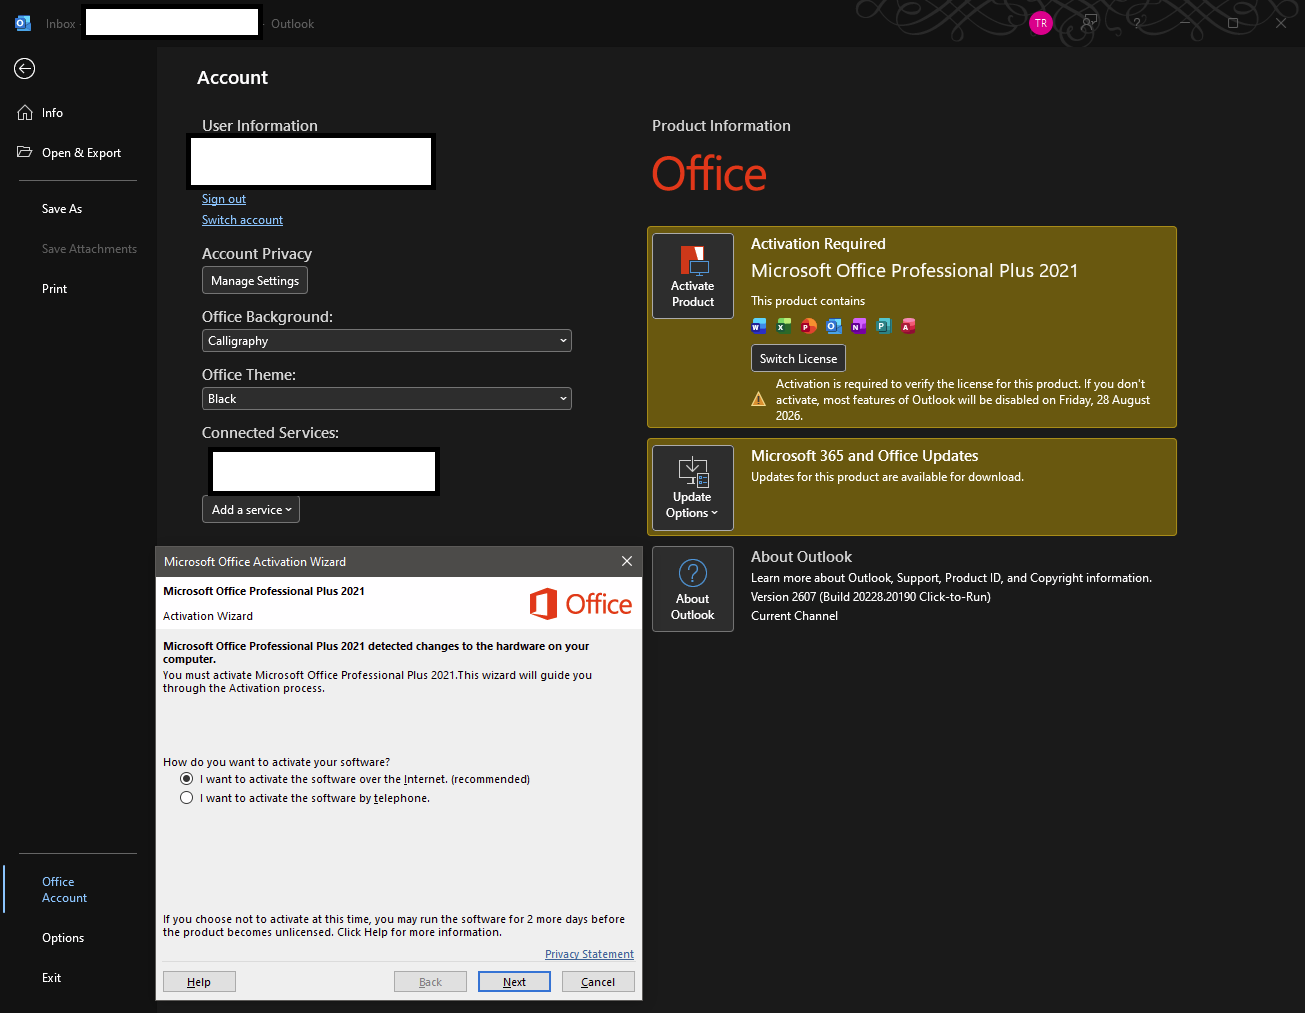
Task: Click the Excel product icon
Action: [x=784, y=325]
